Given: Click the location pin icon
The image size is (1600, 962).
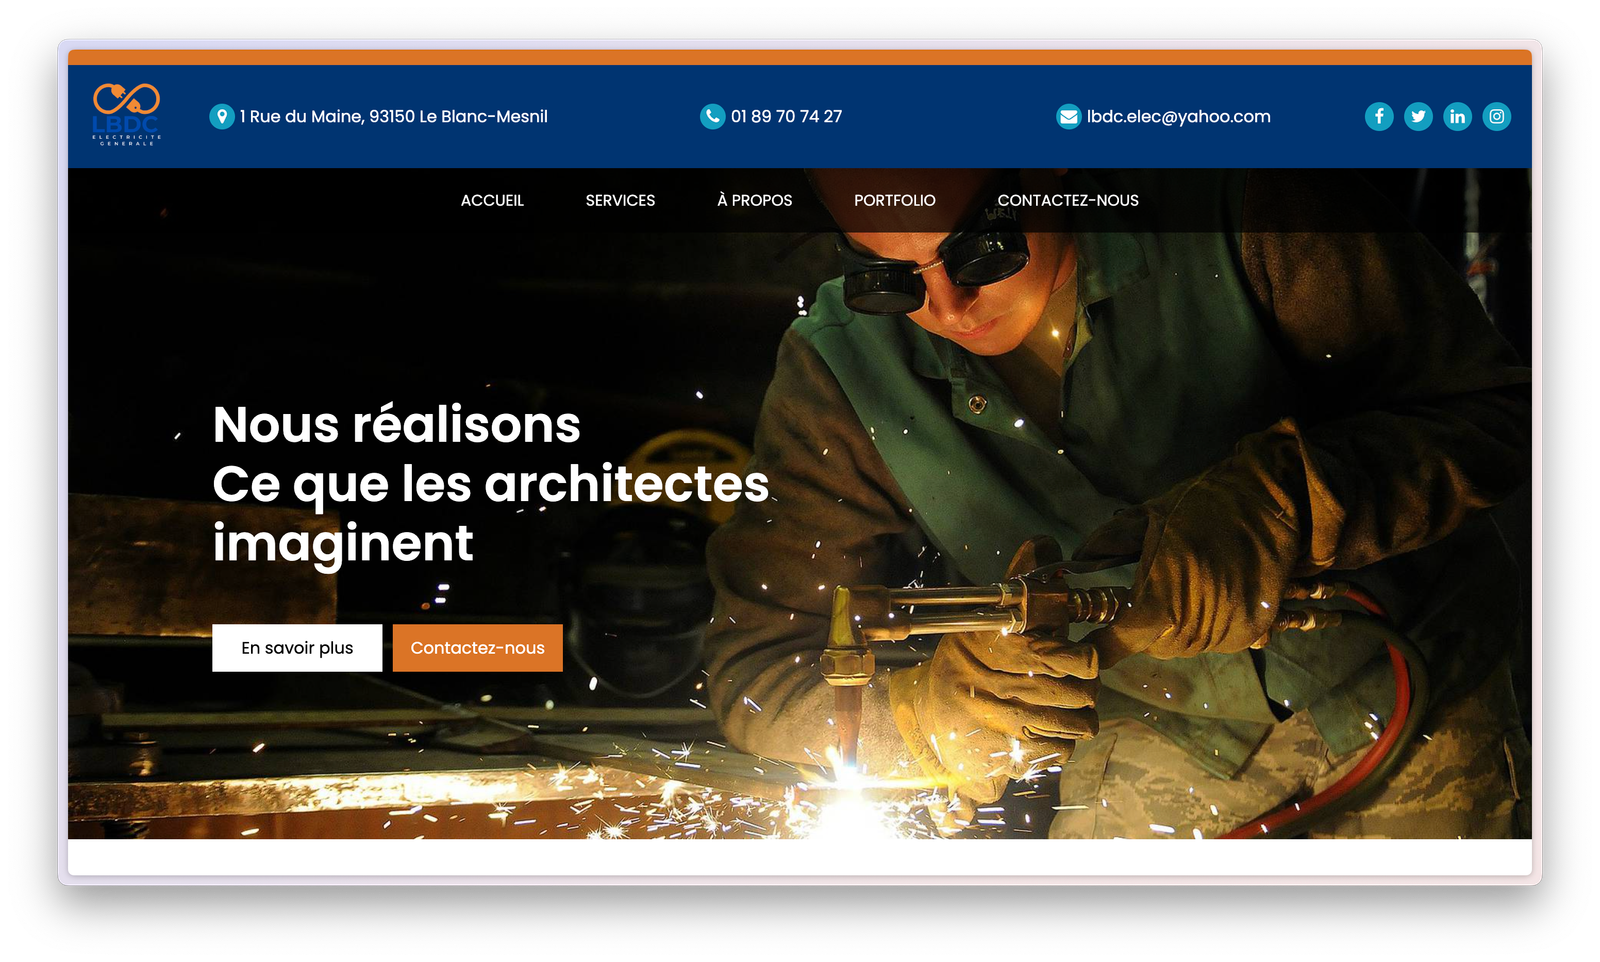Looking at the screenshot, I should point(221,117).
